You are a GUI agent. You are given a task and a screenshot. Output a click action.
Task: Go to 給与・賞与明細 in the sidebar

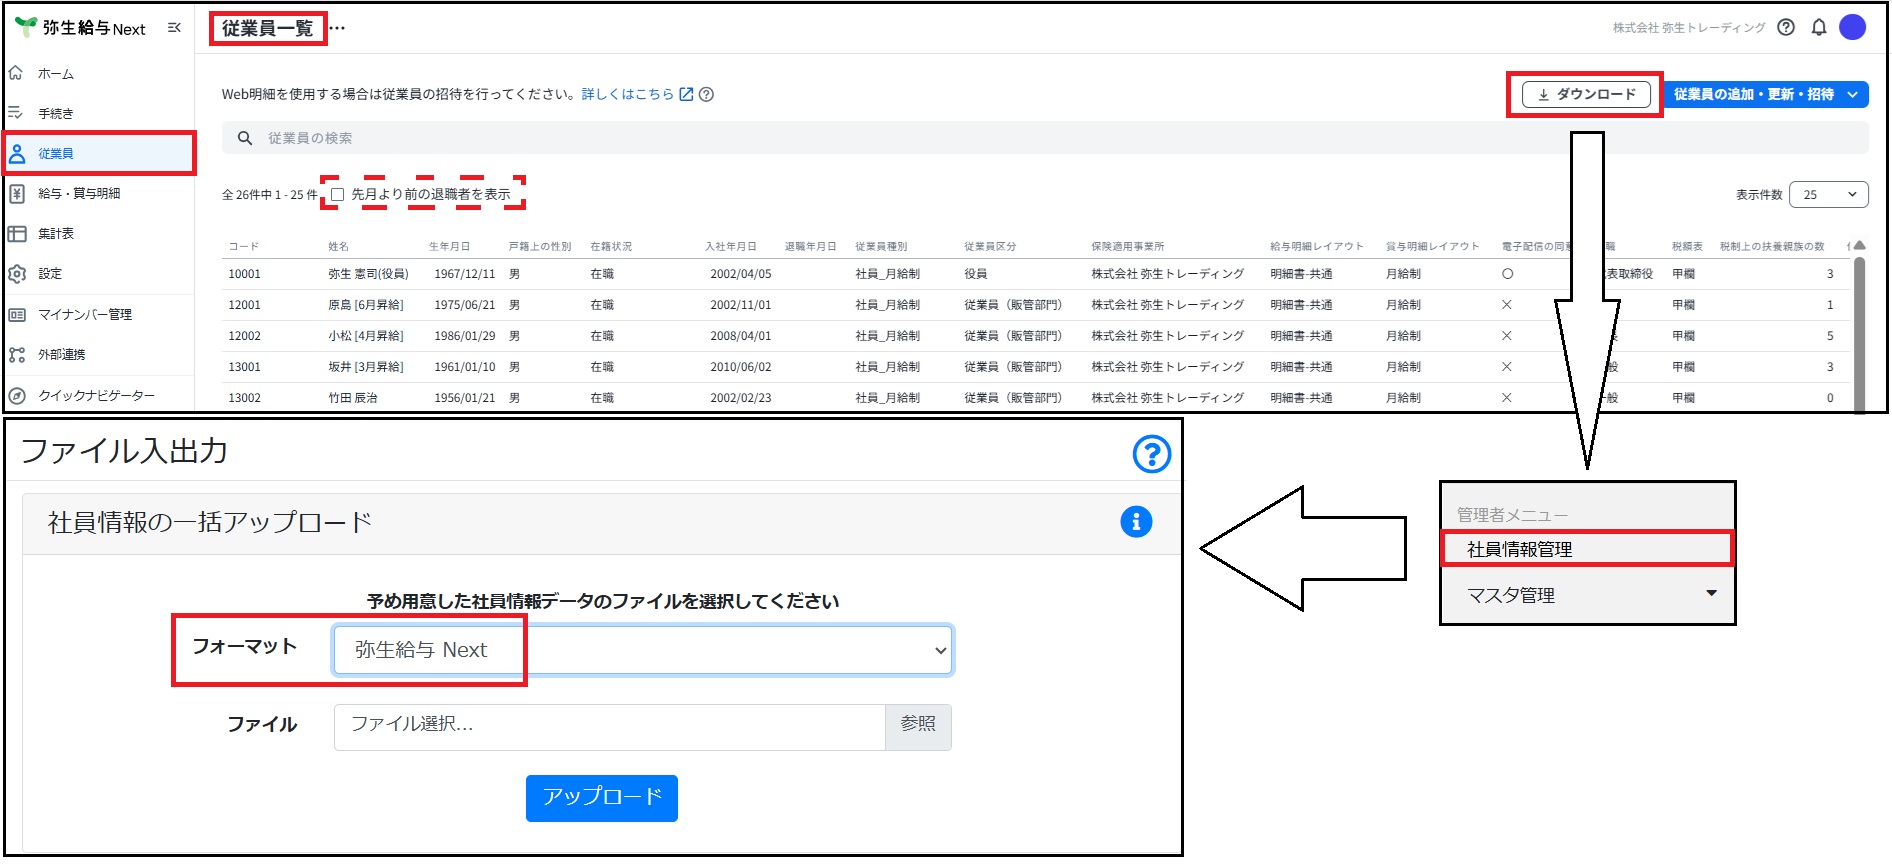pyautogui.click(x=79, y=193)
